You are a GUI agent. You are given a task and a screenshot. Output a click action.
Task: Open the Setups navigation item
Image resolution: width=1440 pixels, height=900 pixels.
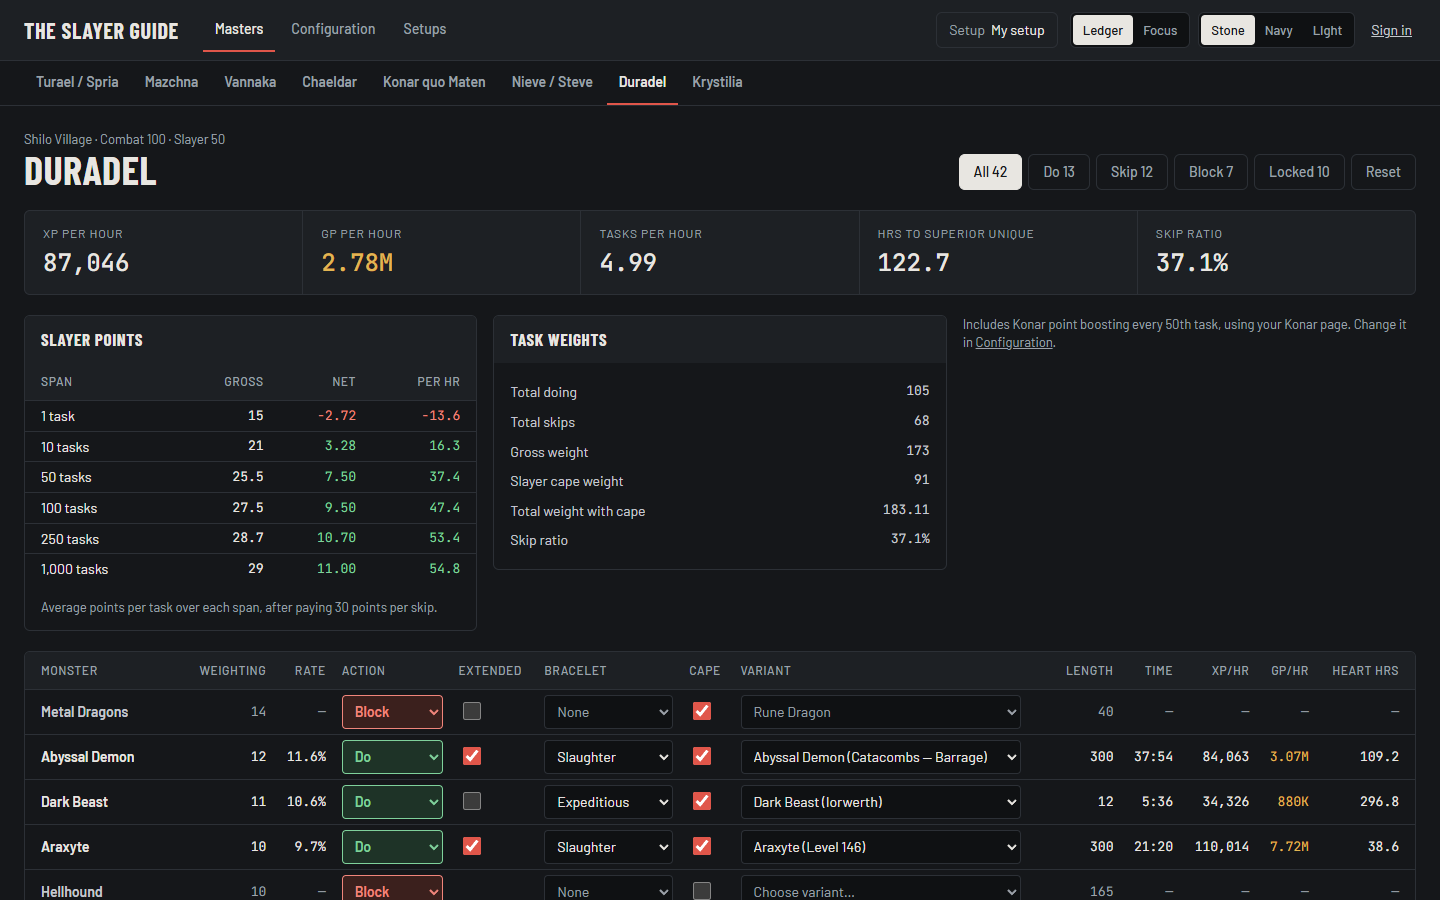(425, 29)
